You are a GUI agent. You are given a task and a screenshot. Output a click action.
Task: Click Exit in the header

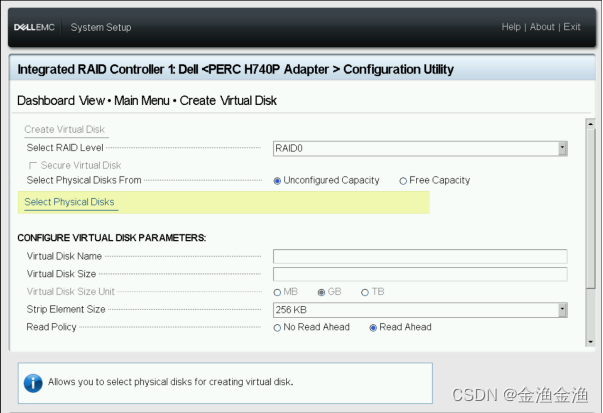pyautogui.click(x=571, y=27)
